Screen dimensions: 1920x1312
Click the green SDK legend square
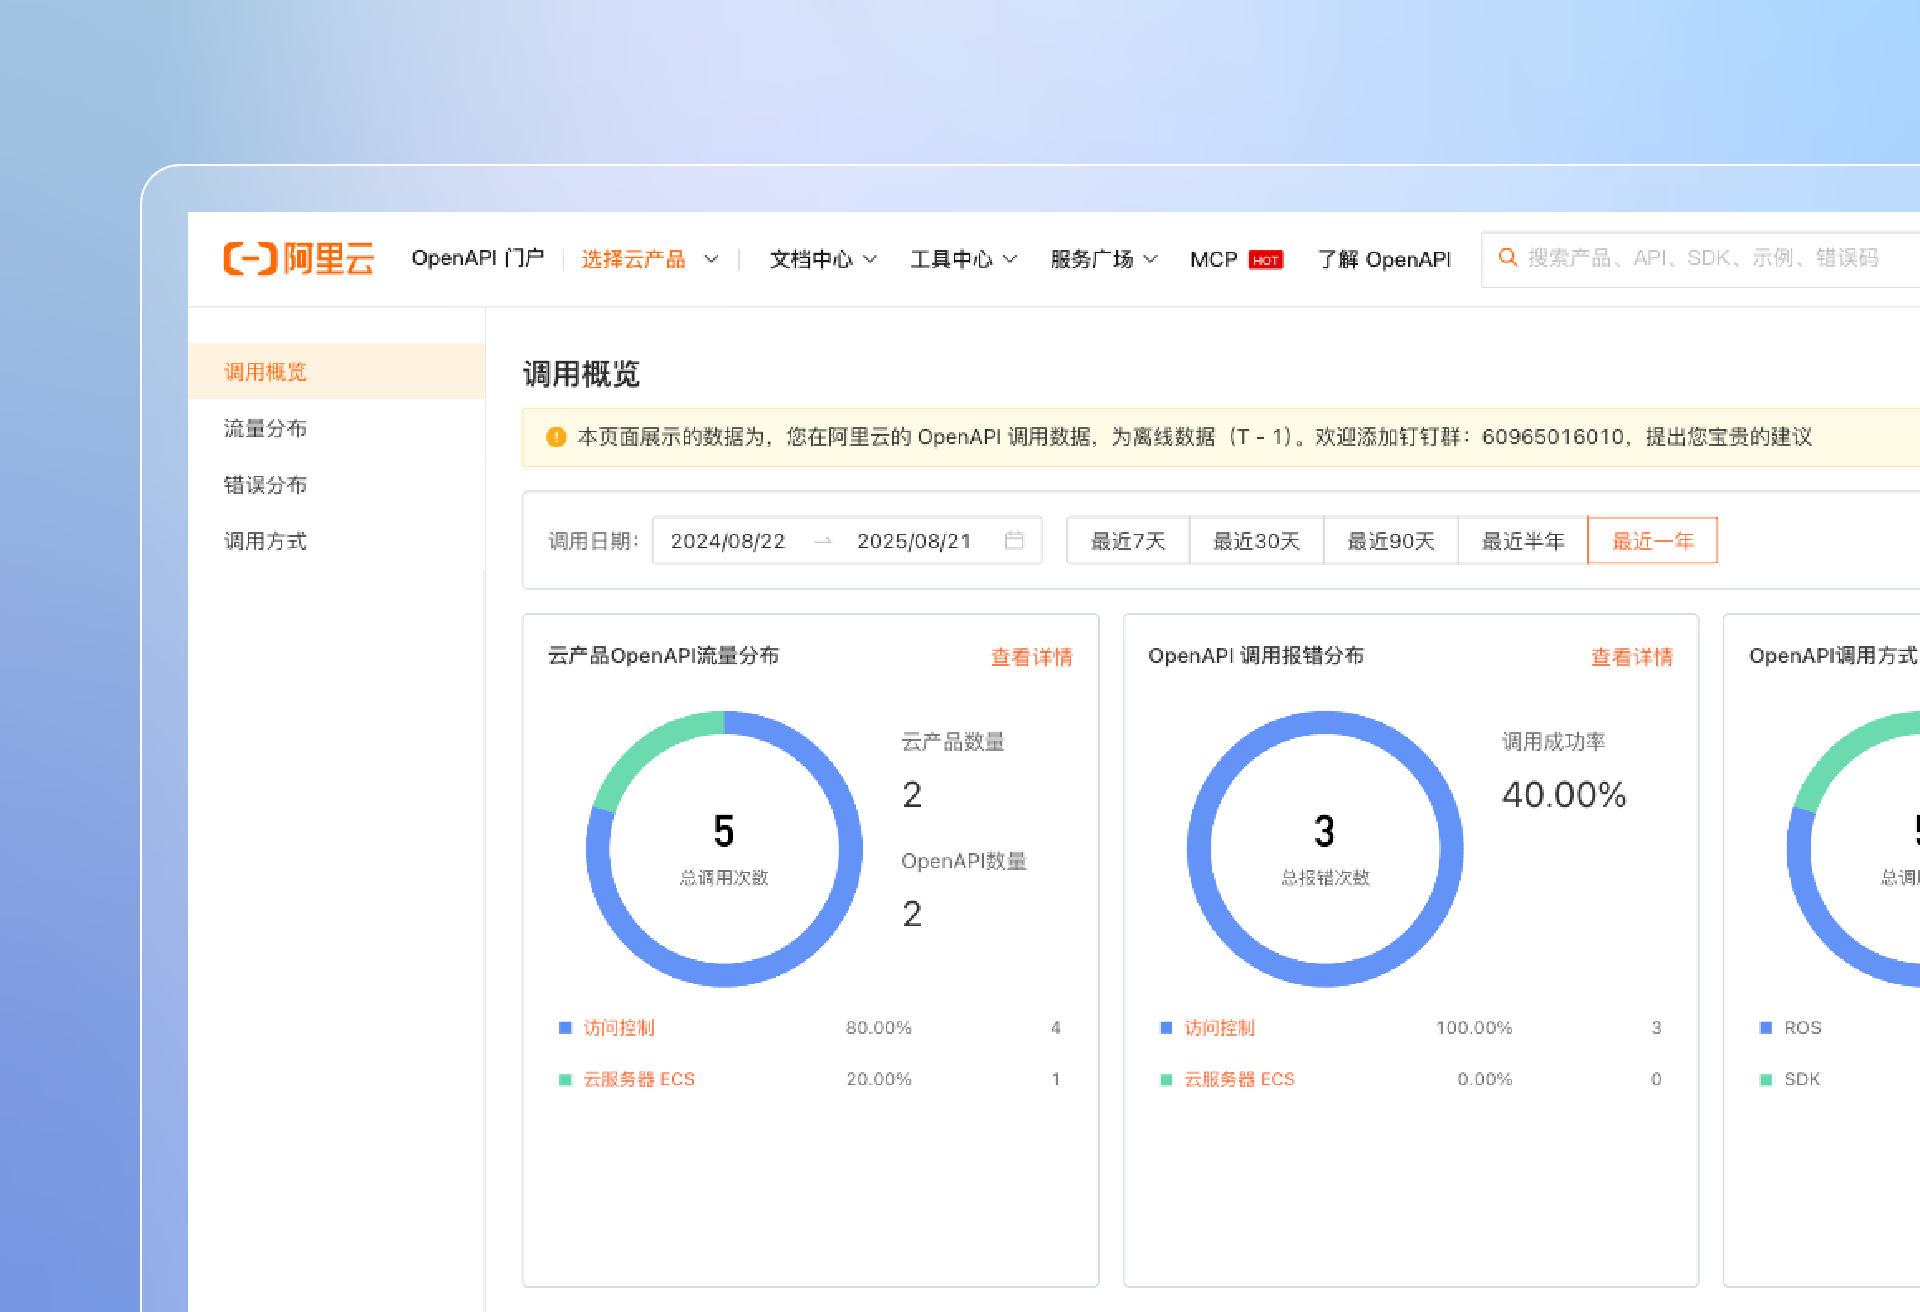1766,1080
